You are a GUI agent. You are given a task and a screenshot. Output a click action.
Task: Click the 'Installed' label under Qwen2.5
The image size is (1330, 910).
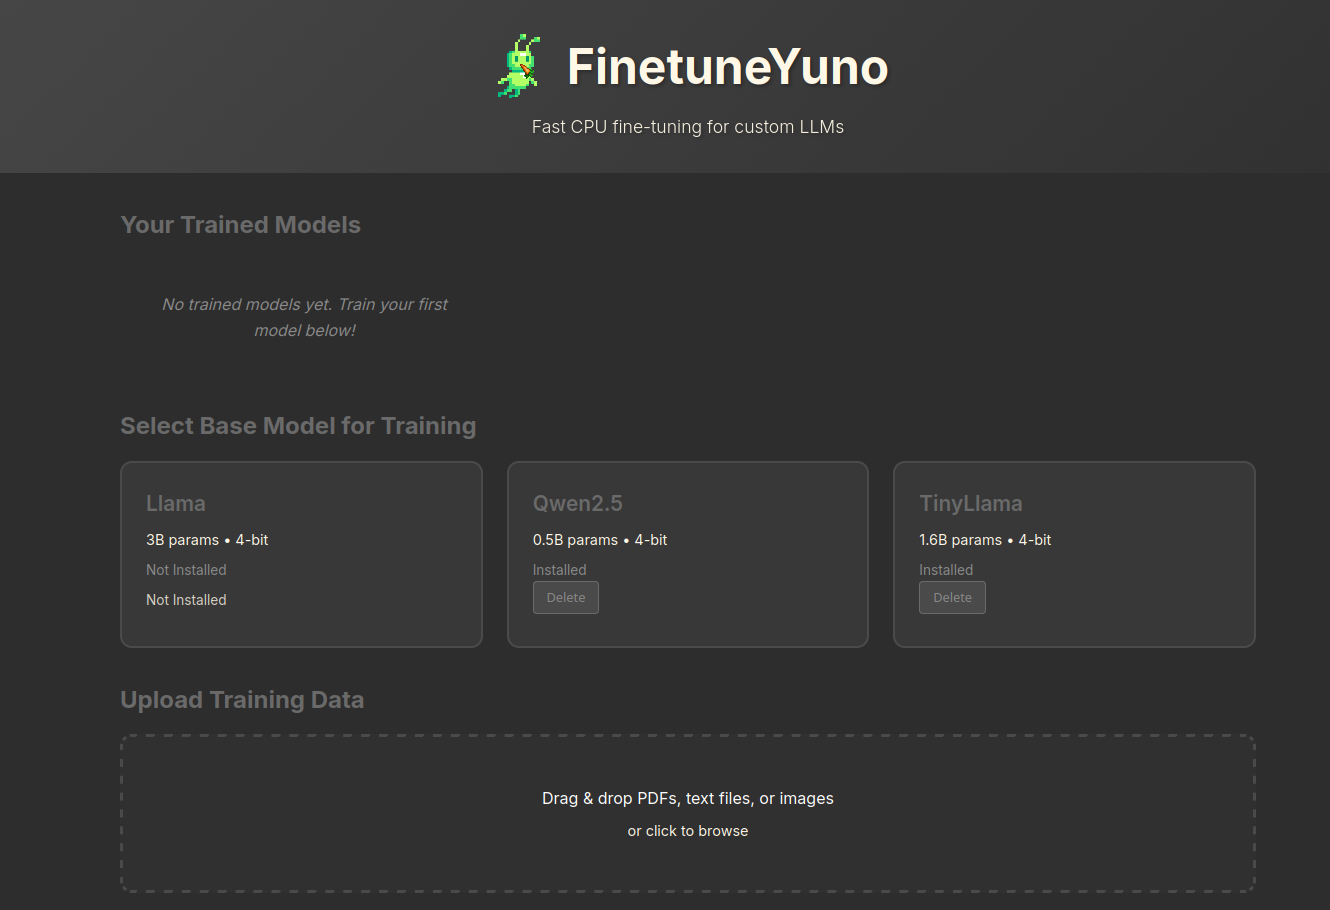[559, 569]
